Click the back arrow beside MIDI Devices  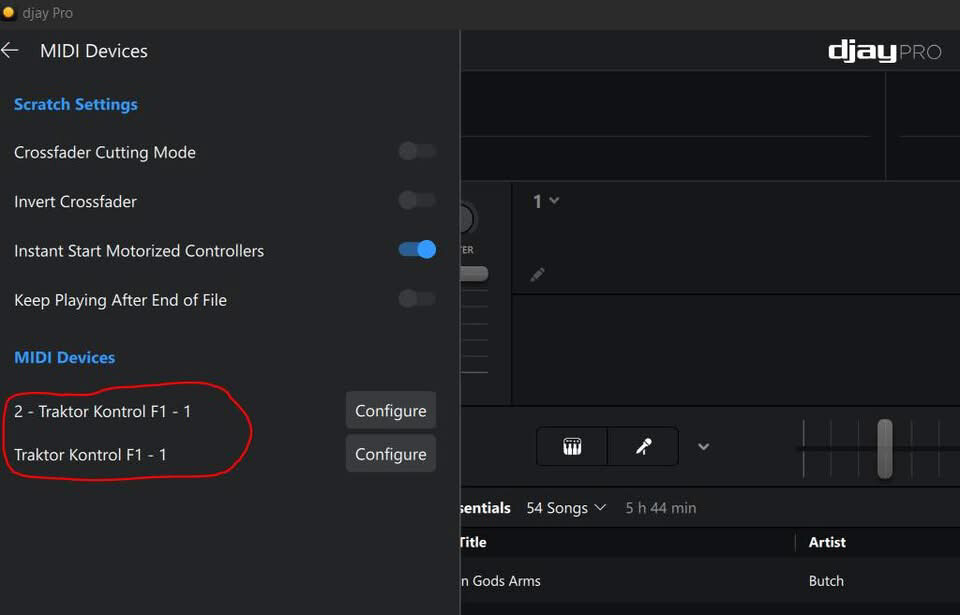11,50
